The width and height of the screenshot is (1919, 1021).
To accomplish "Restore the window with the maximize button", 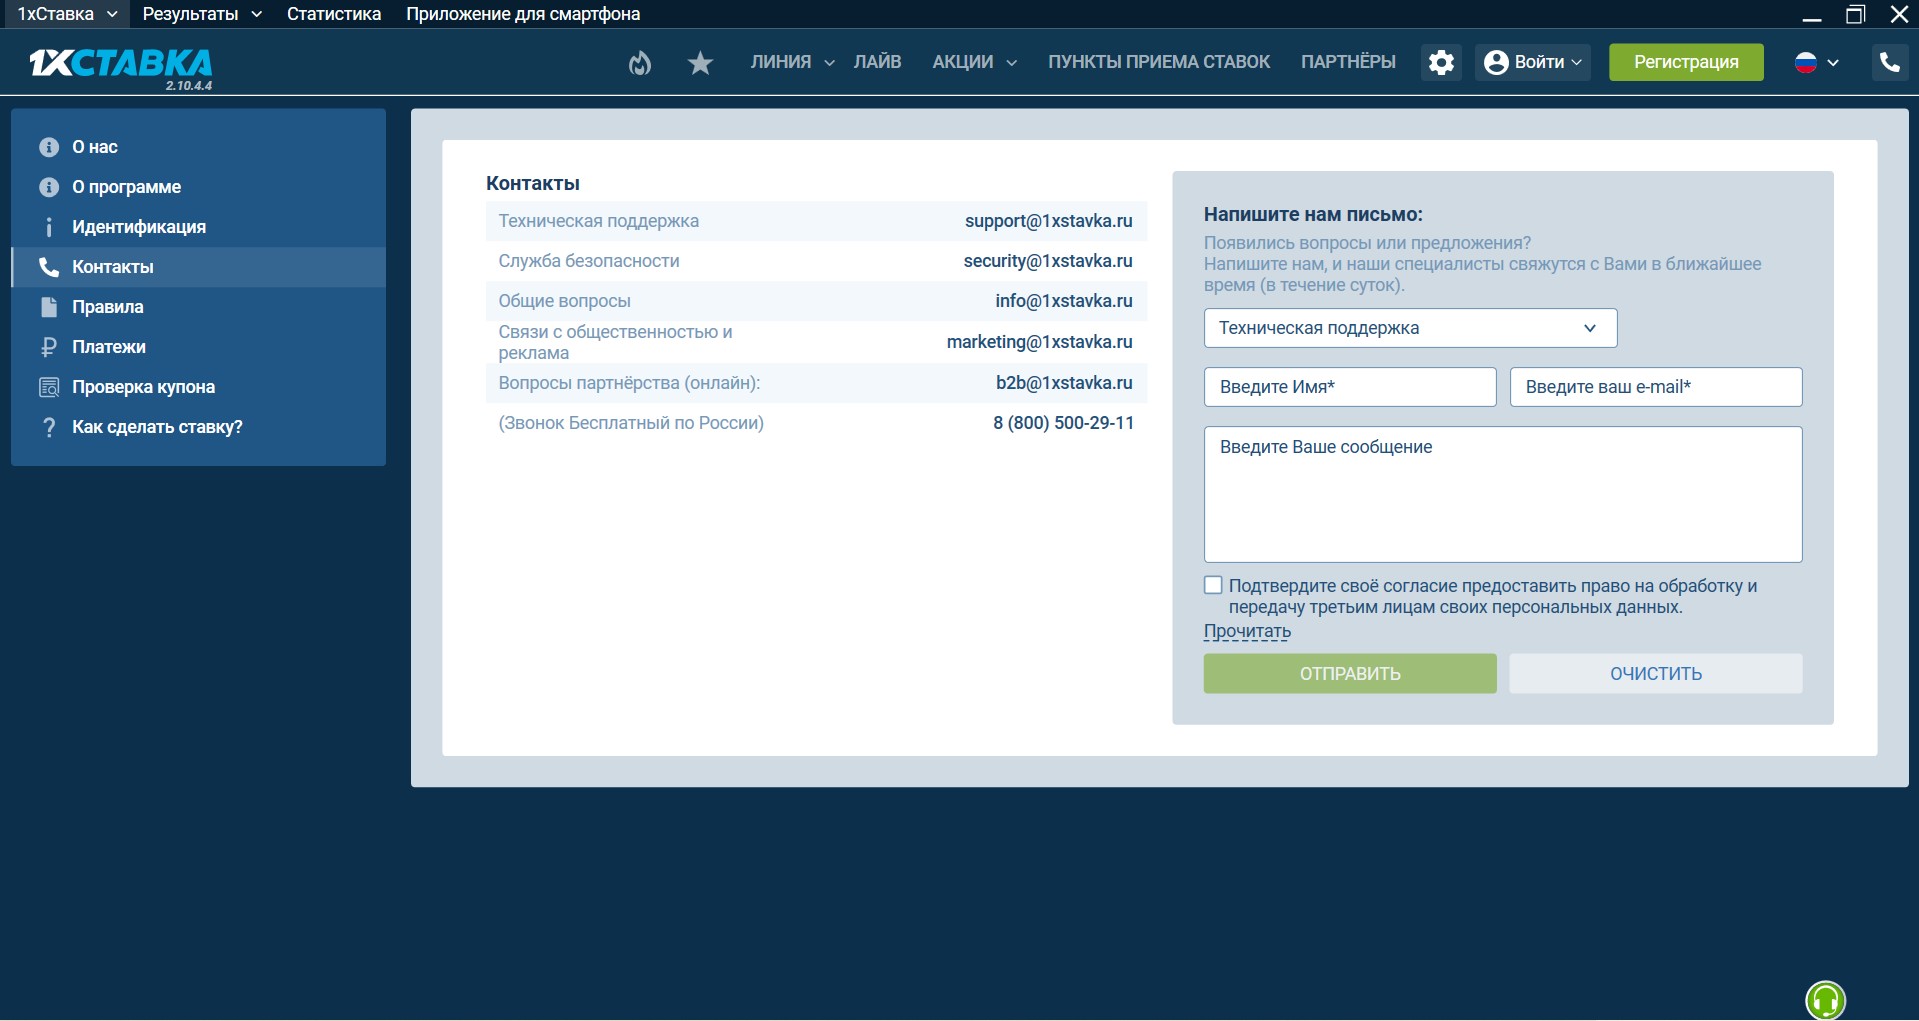I will pos(1855,14).
